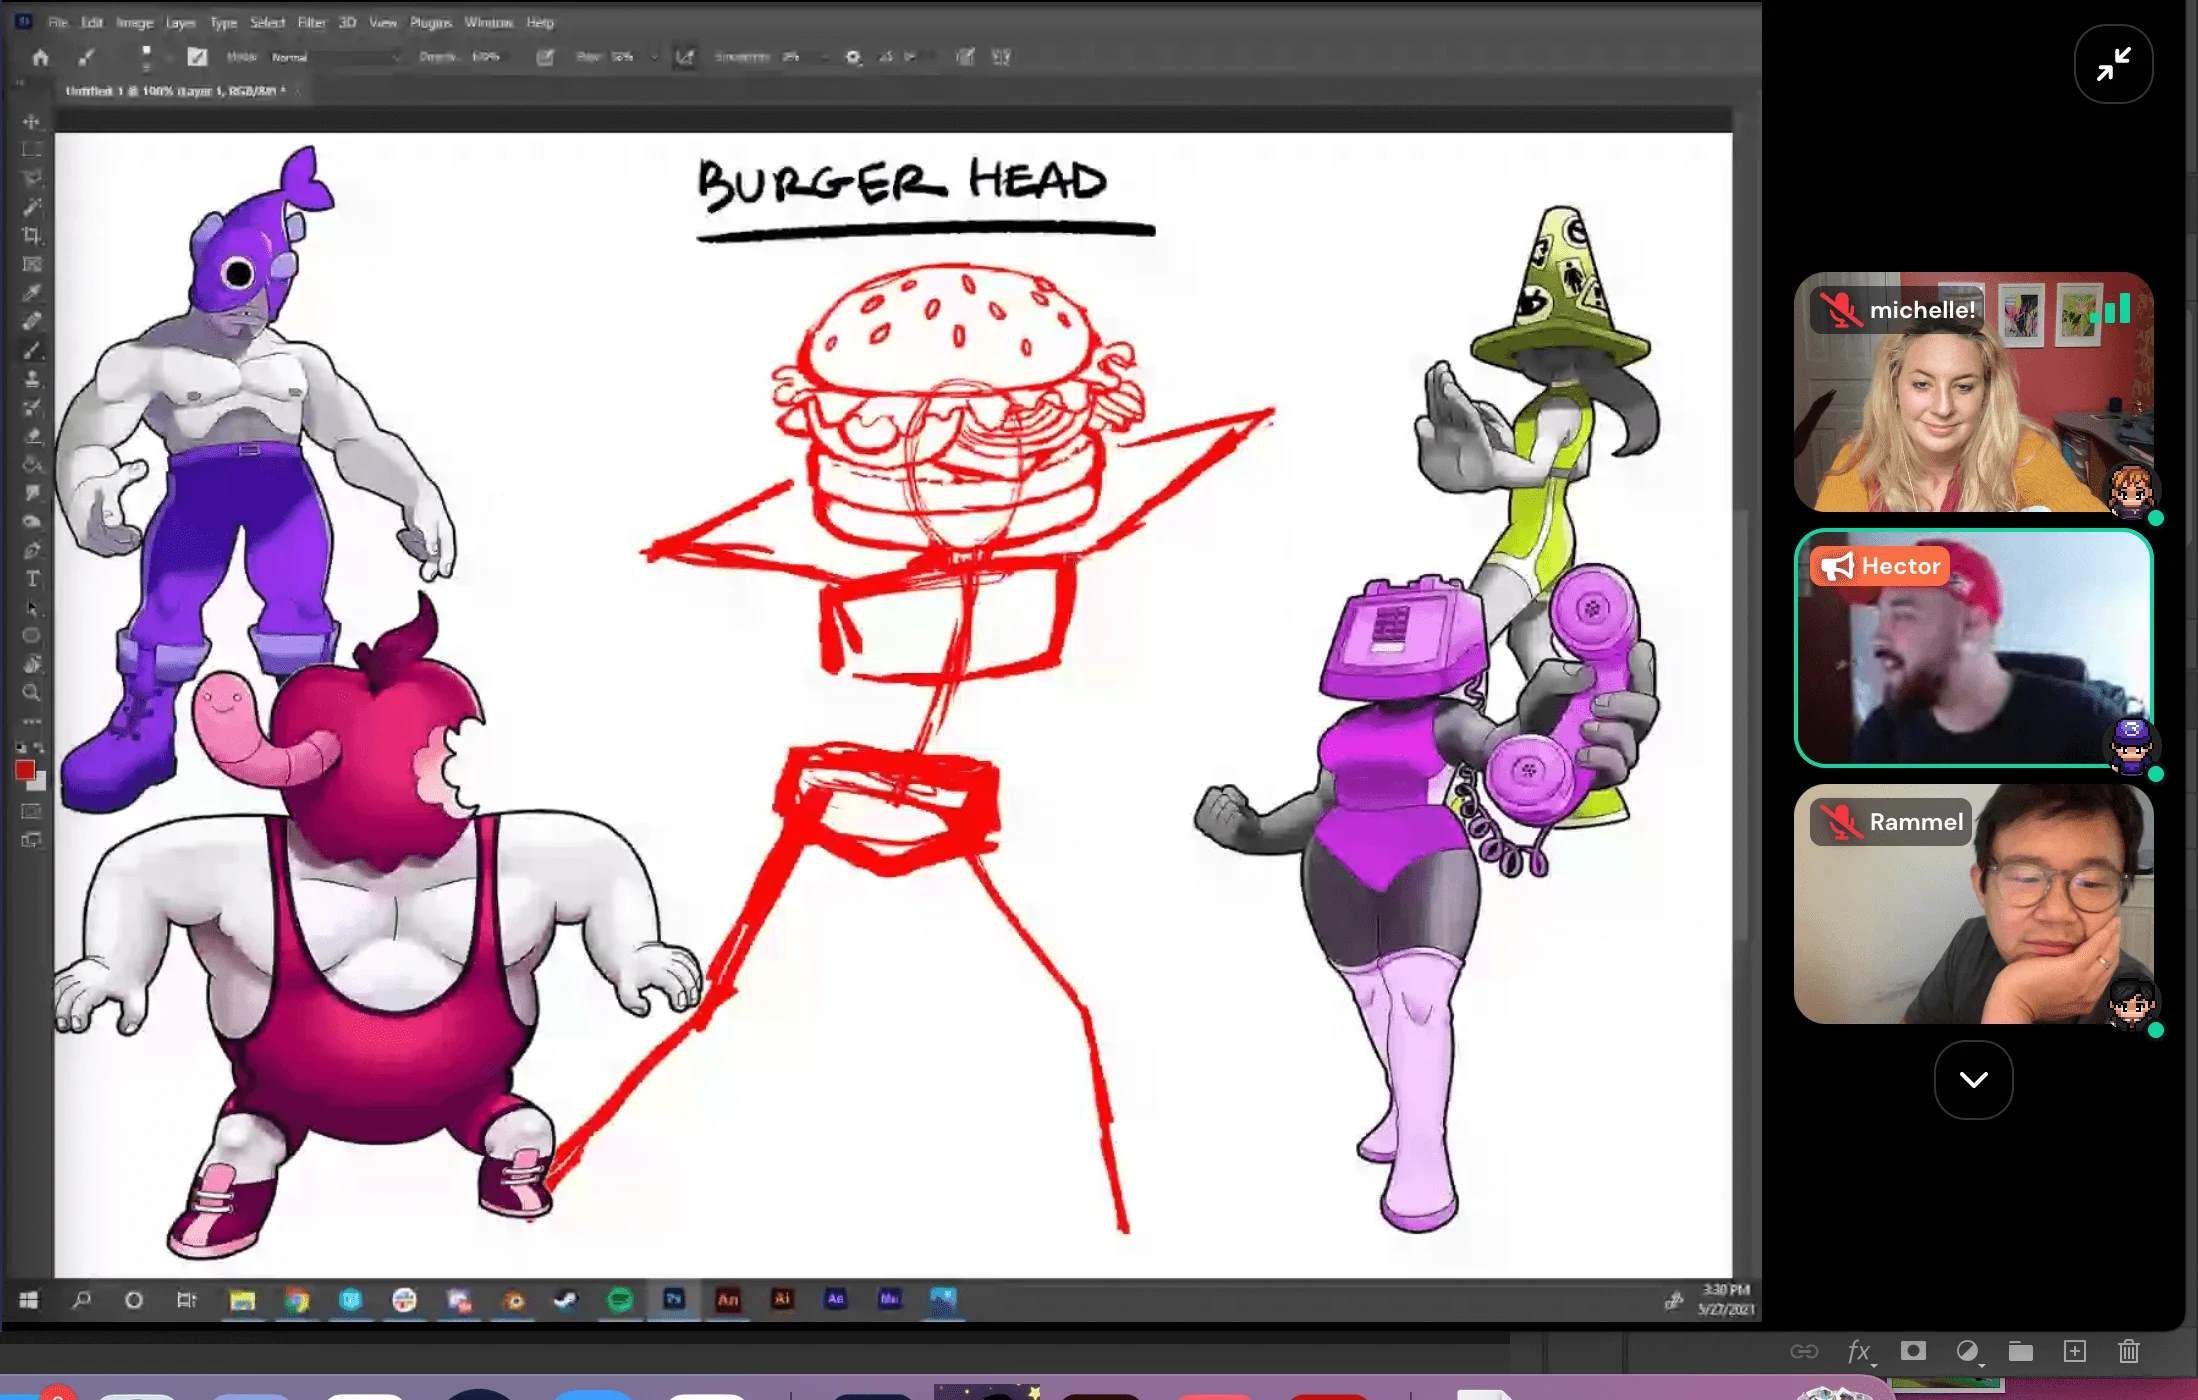Open the Window menu
2198x1400 pixels.
[488, 22]
